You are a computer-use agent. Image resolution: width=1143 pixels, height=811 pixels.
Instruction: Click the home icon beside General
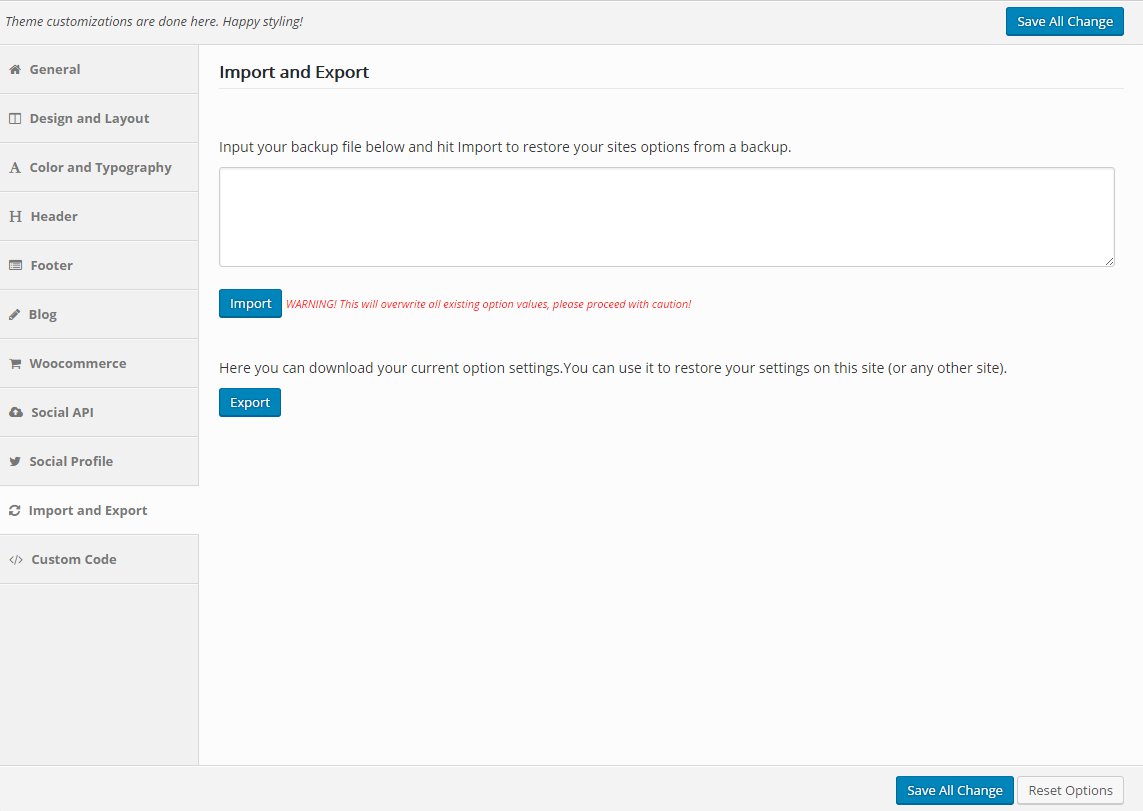(x=15, y=70)
